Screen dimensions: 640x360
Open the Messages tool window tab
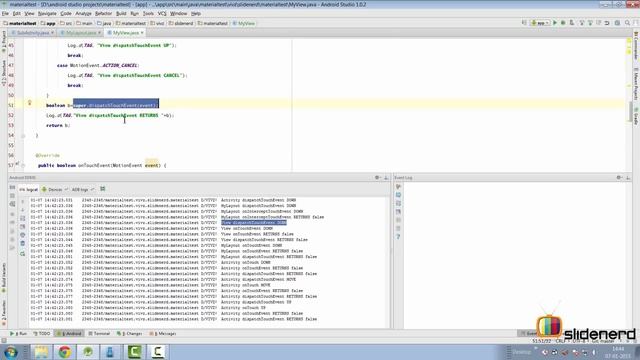[x=162, y=333]
